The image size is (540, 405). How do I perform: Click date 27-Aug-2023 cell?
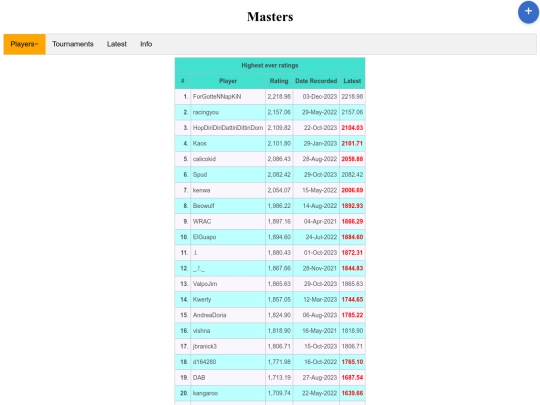pyautogui.click(x=316, y=377)
